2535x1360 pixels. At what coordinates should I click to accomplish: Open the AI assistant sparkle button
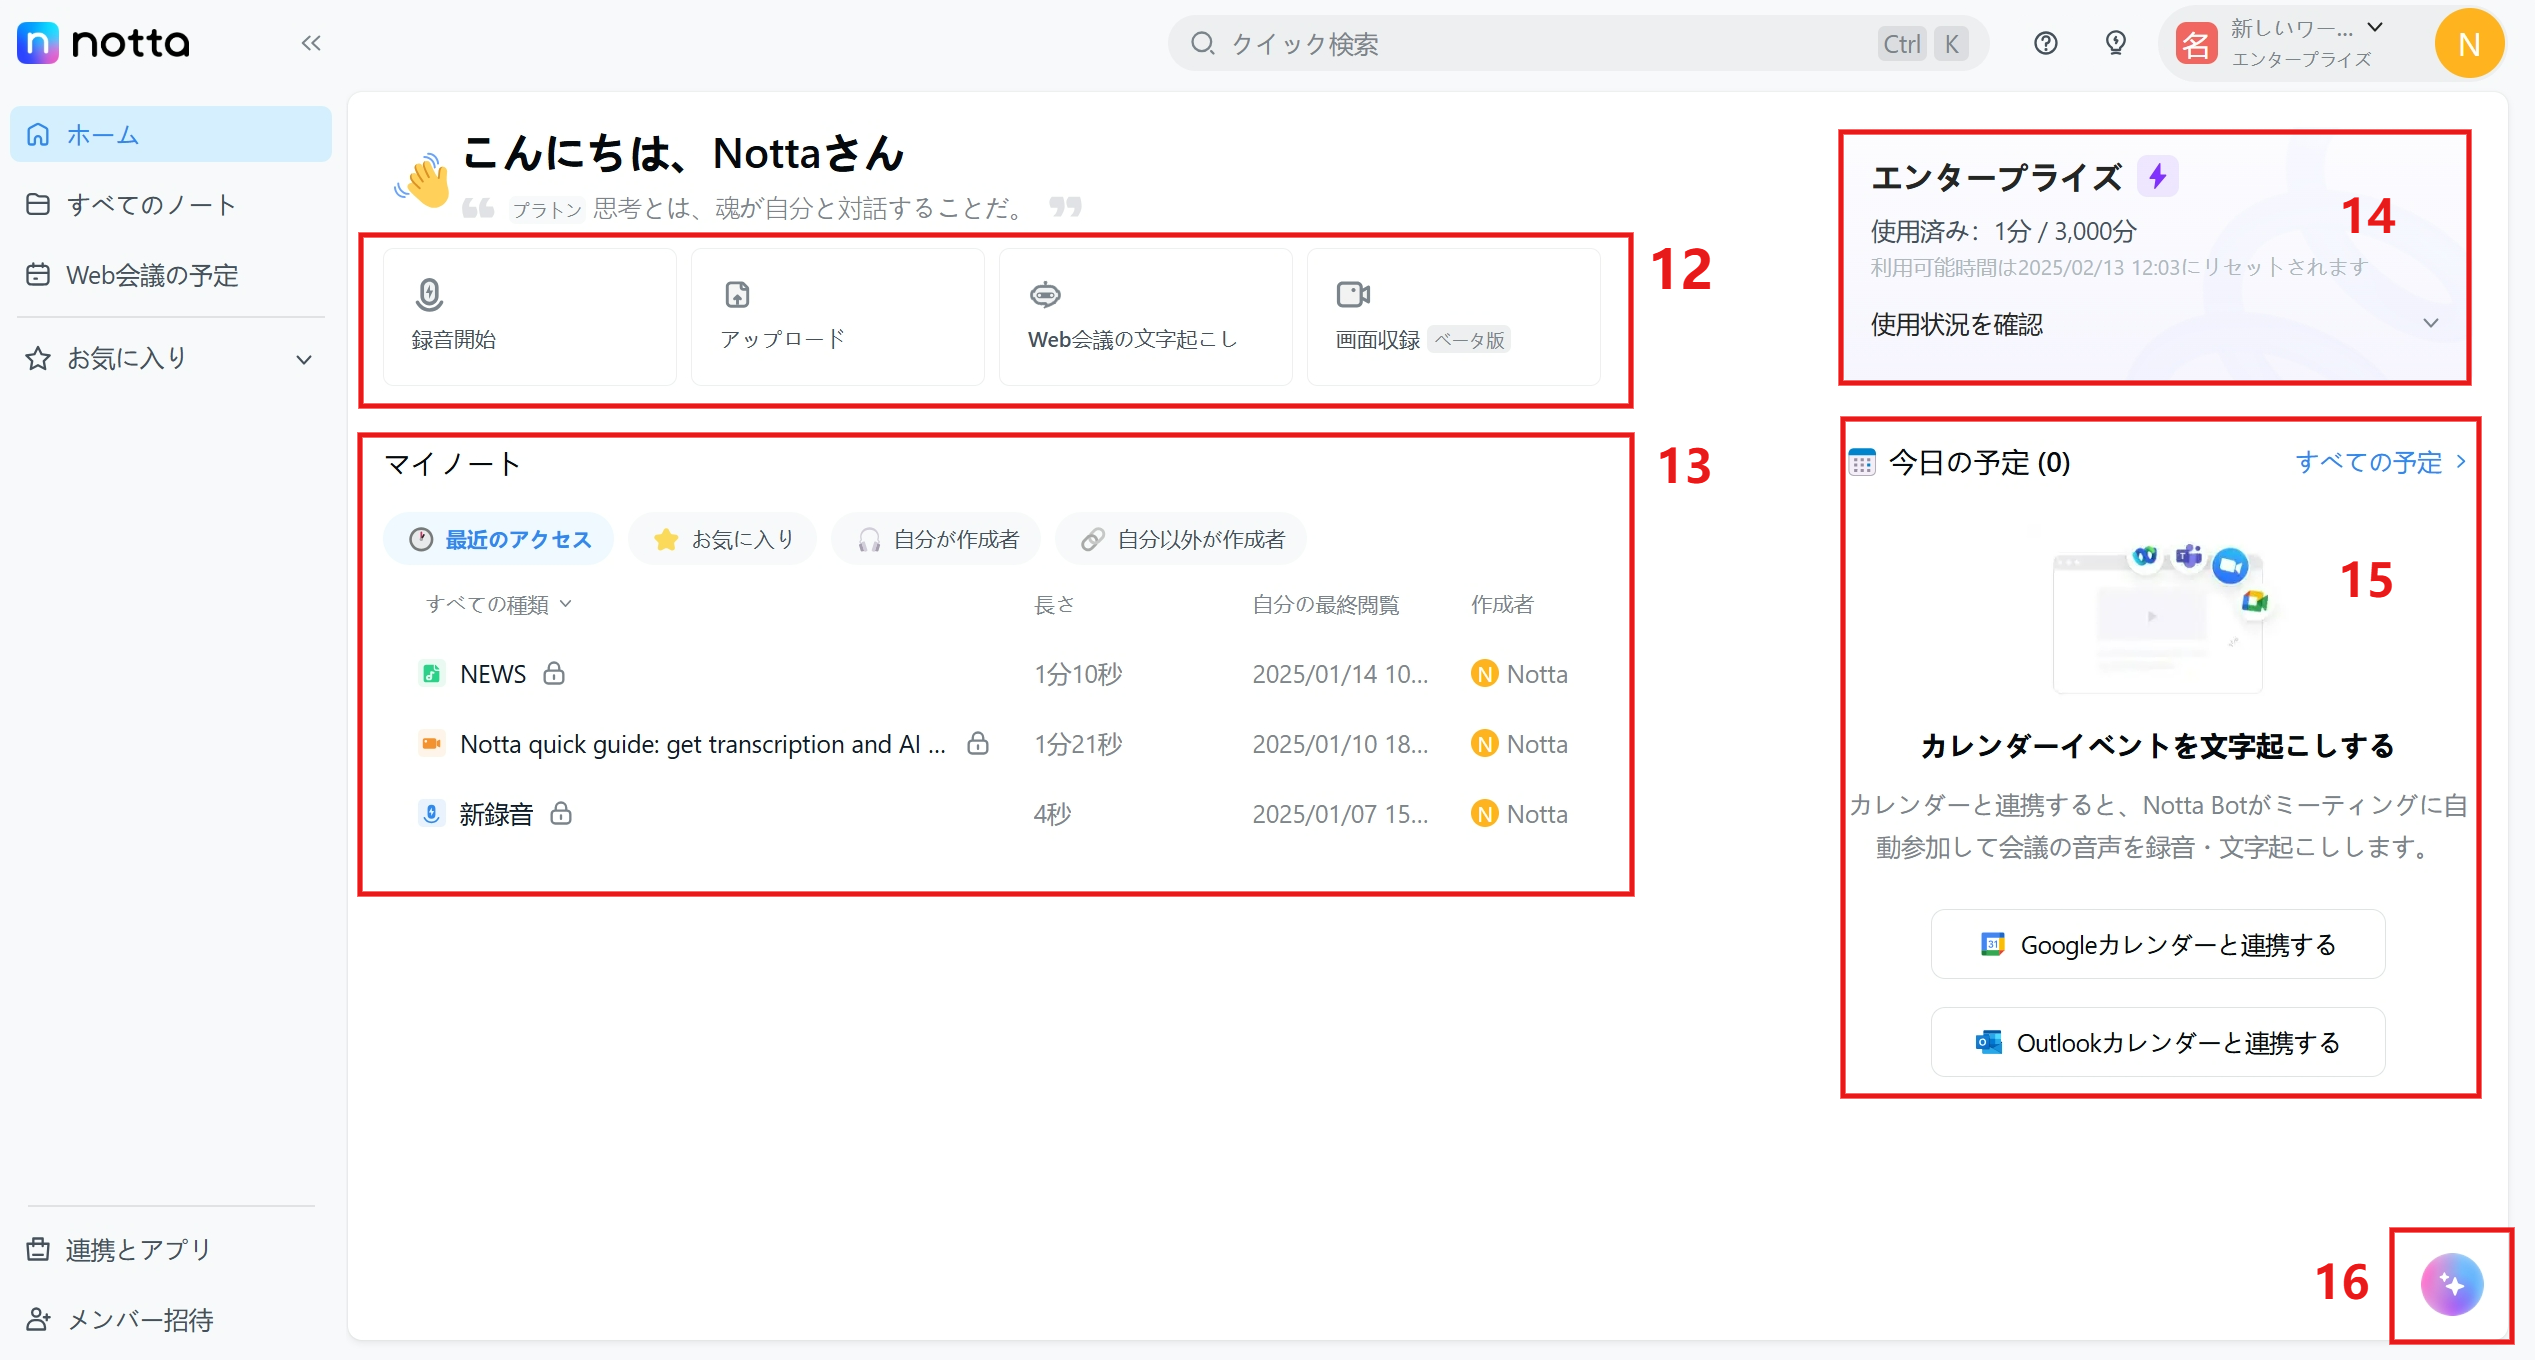coord(2452,1284)
